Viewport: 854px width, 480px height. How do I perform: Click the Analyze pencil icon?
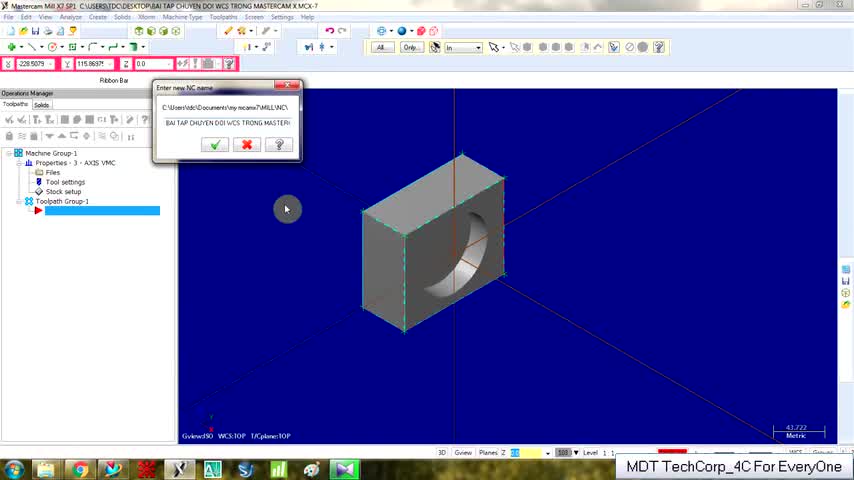228,31
